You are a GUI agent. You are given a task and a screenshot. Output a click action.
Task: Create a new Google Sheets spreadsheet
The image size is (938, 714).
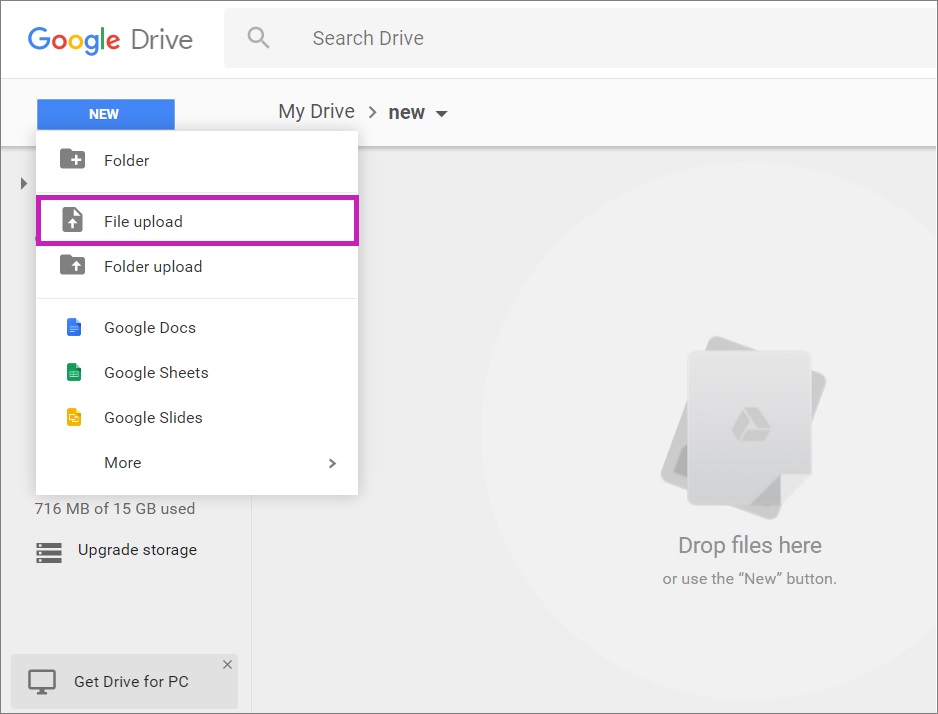point(197,373)
